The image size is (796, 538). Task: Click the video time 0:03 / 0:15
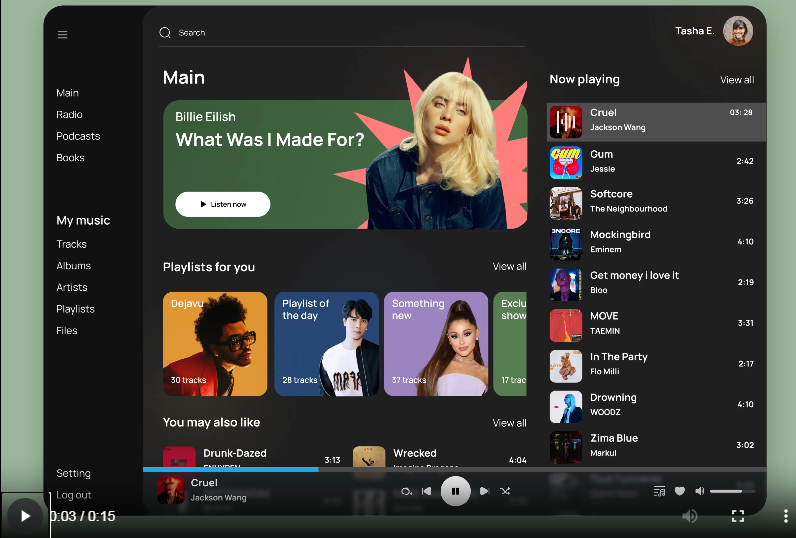83,516
